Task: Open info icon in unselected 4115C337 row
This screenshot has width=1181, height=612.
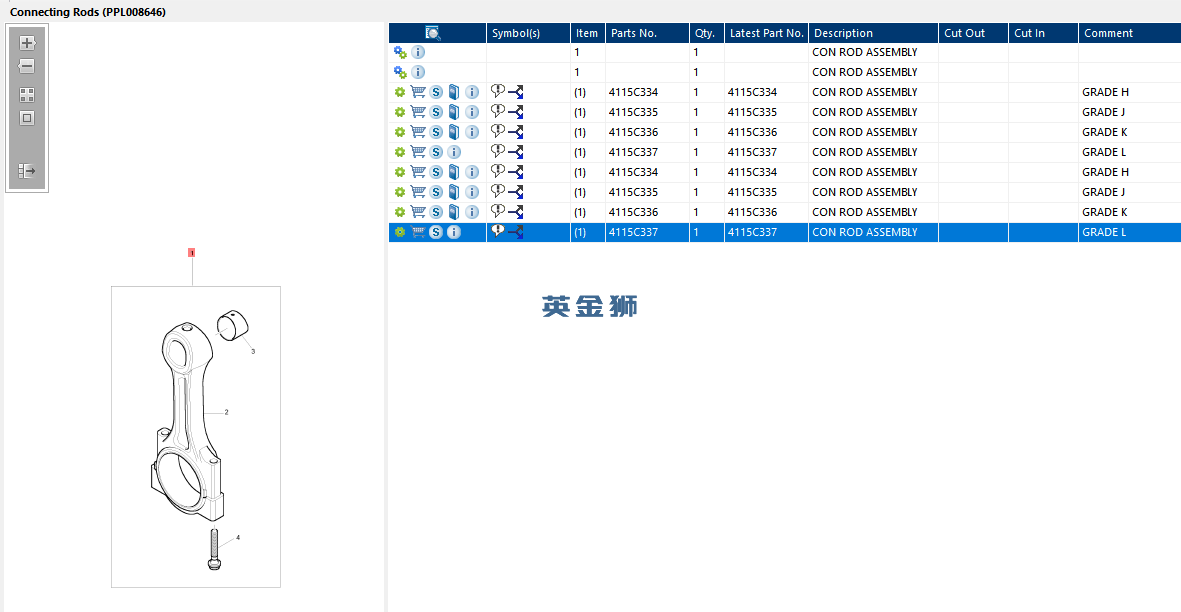Action: click(x=454, y=152)
